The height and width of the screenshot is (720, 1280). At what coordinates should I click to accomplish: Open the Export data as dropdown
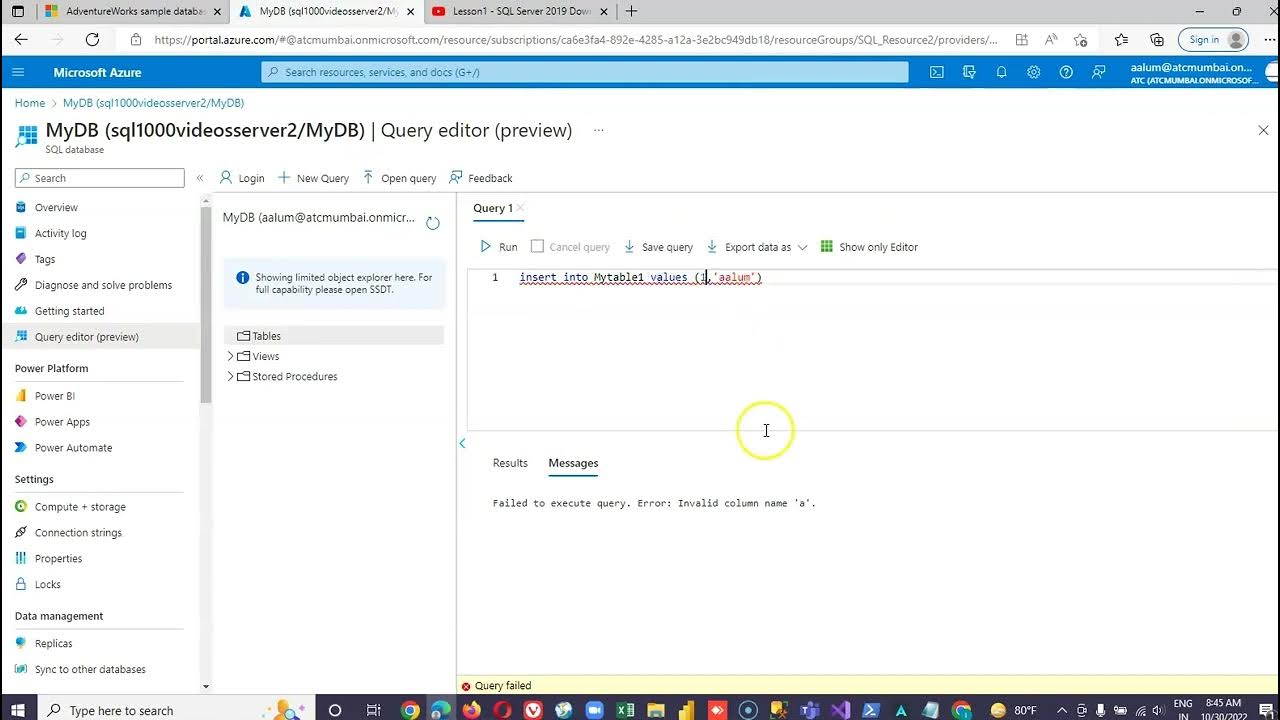pos(757,247)
